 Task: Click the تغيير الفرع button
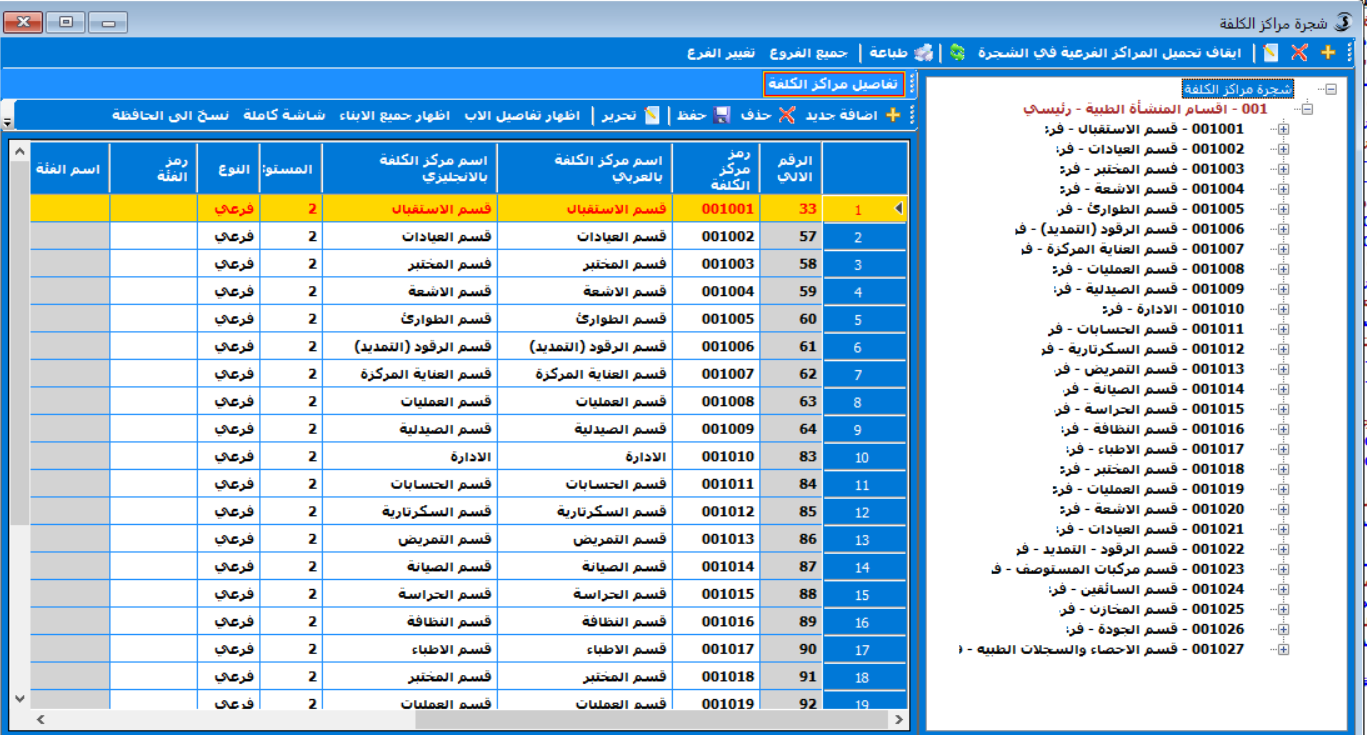tap(721, 52)
